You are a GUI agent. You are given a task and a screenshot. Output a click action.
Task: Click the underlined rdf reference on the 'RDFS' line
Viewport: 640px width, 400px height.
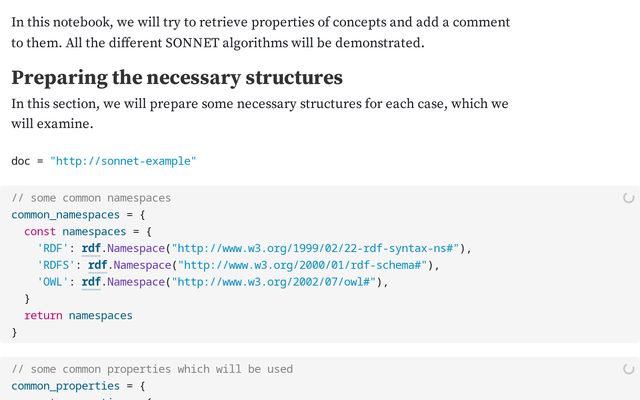point(98,265)
